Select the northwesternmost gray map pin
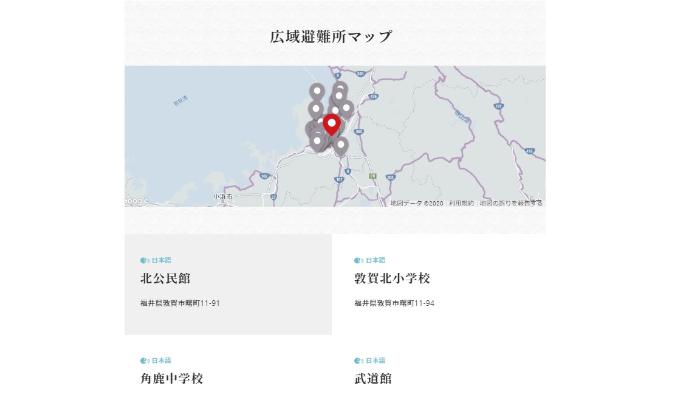Image resolution: width=700 pixels, height=400 pixels. [317, 93]
